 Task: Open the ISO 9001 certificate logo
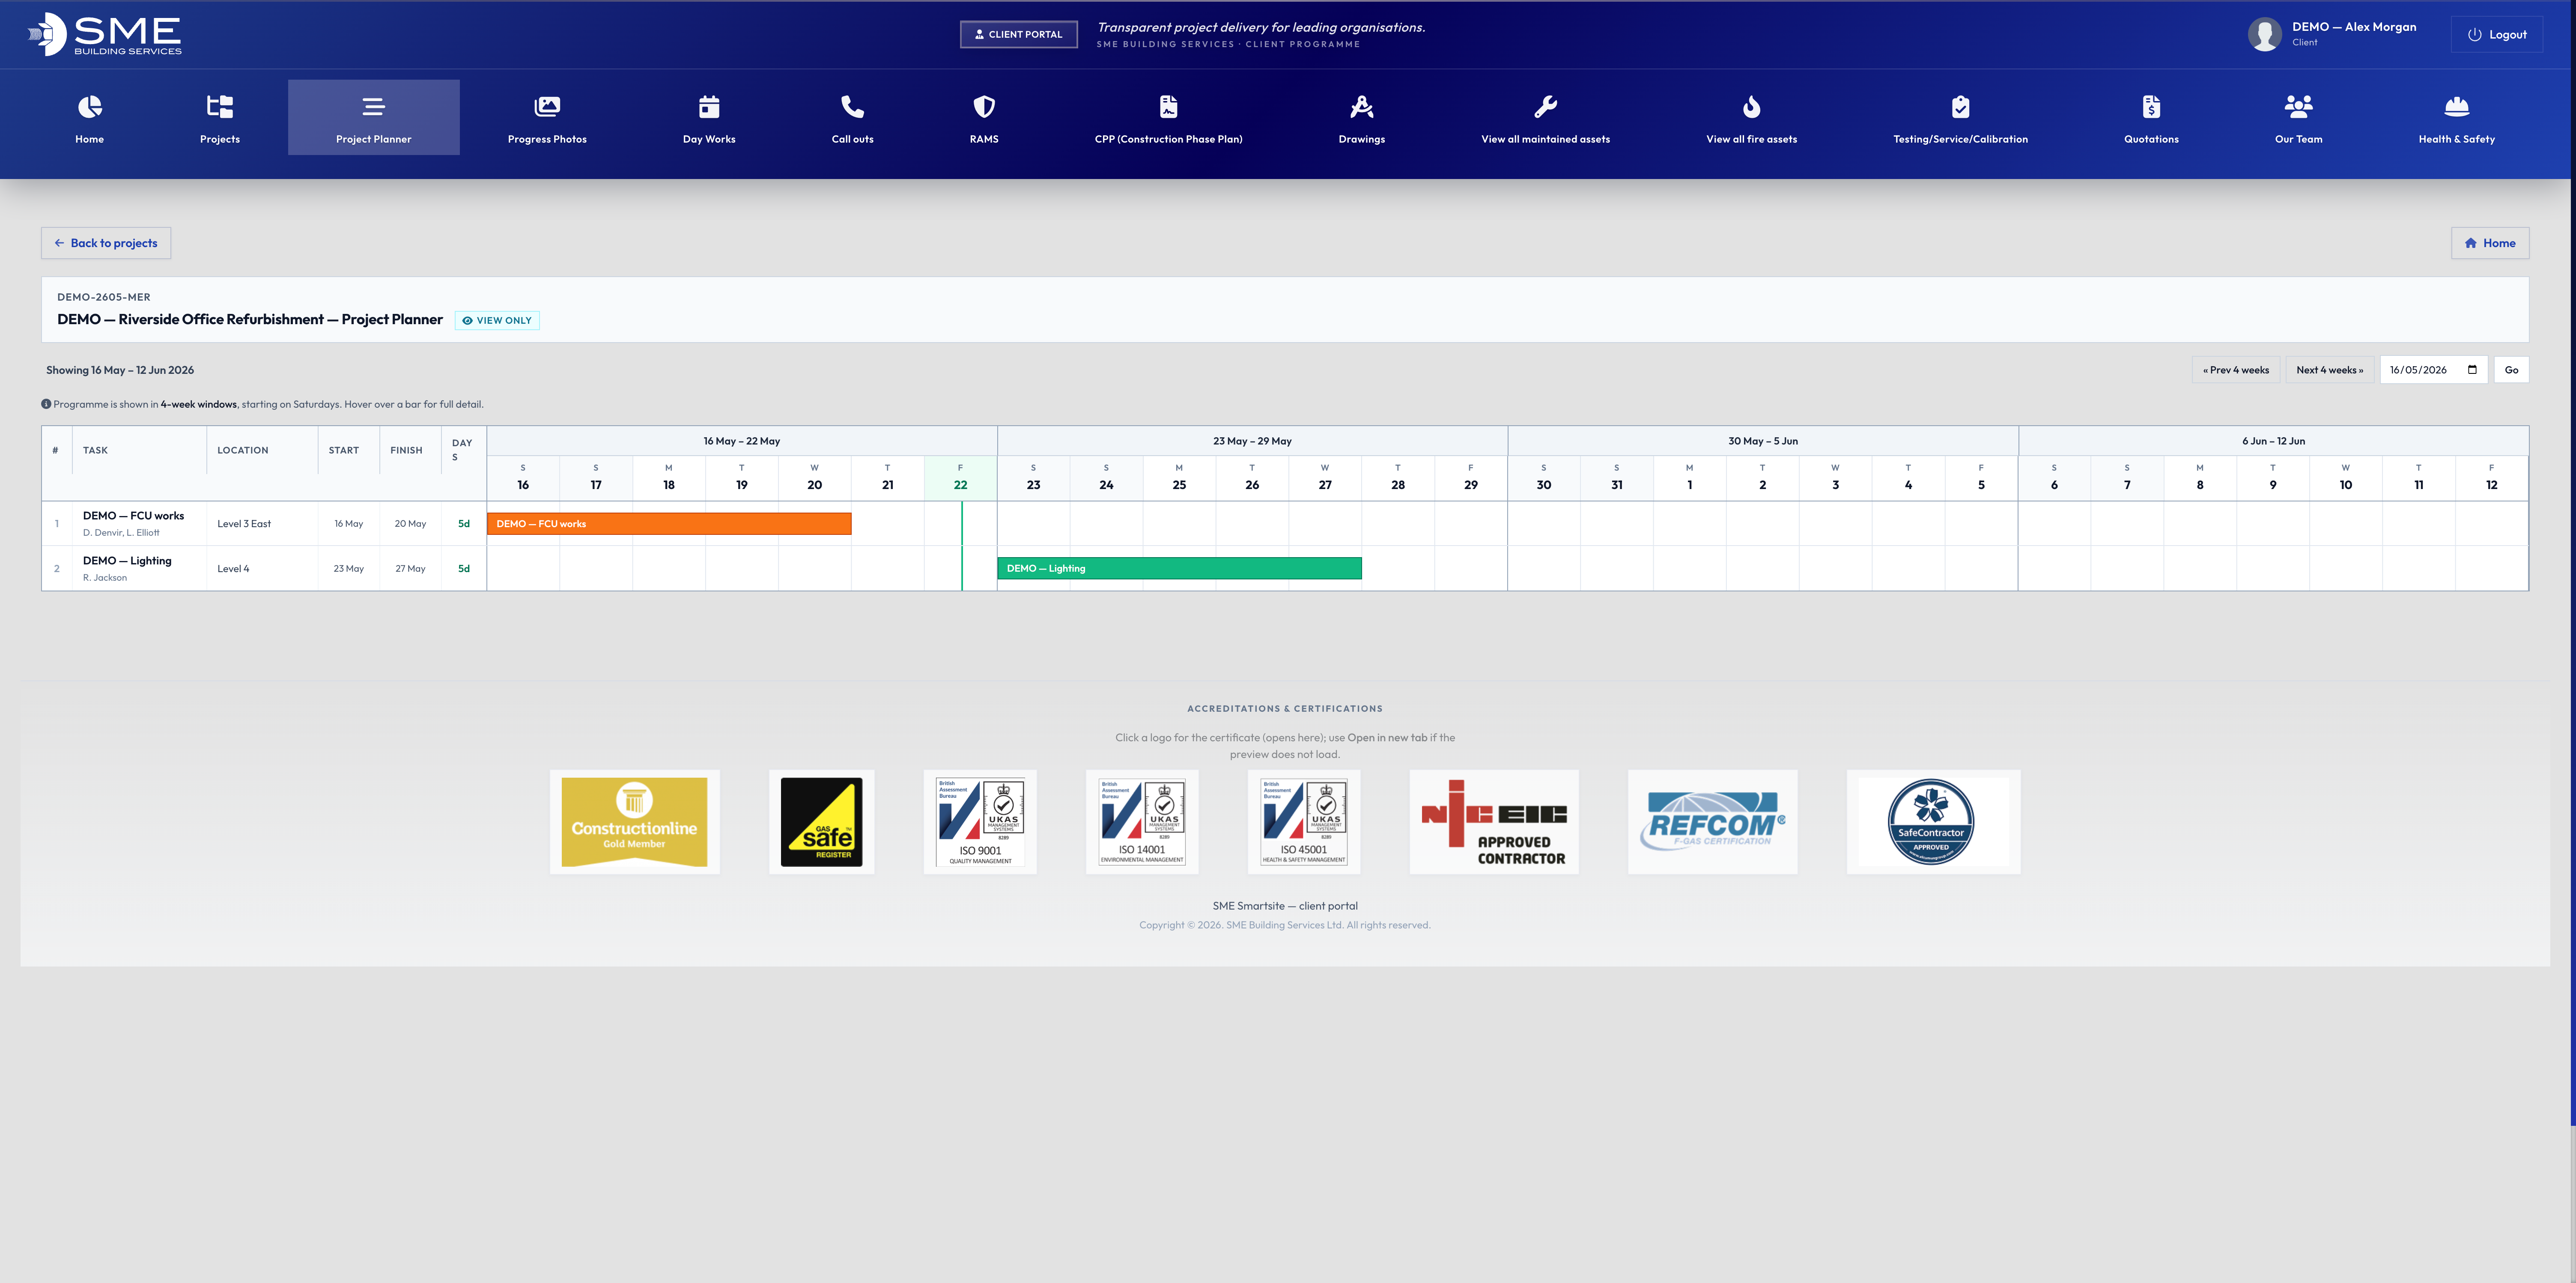point(980,822)
